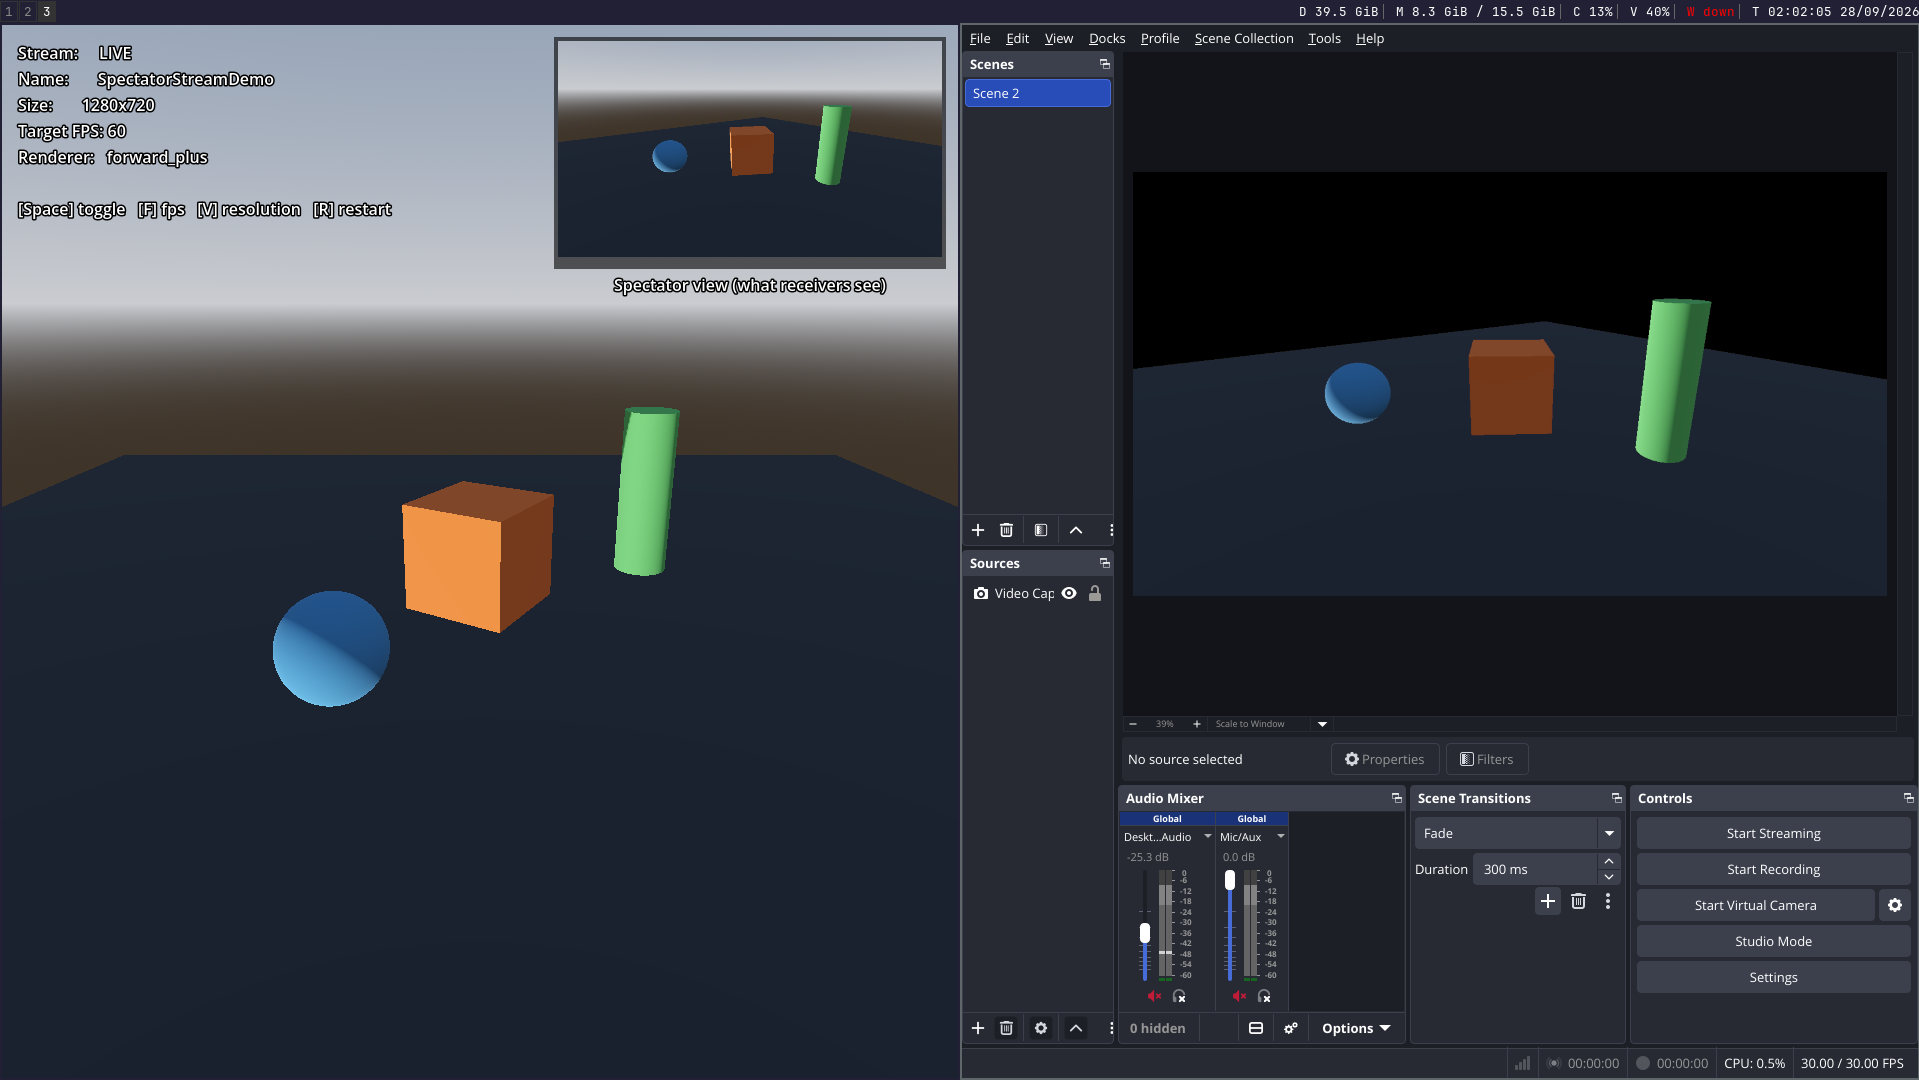Open the Tools menu

coord(1324,38)
